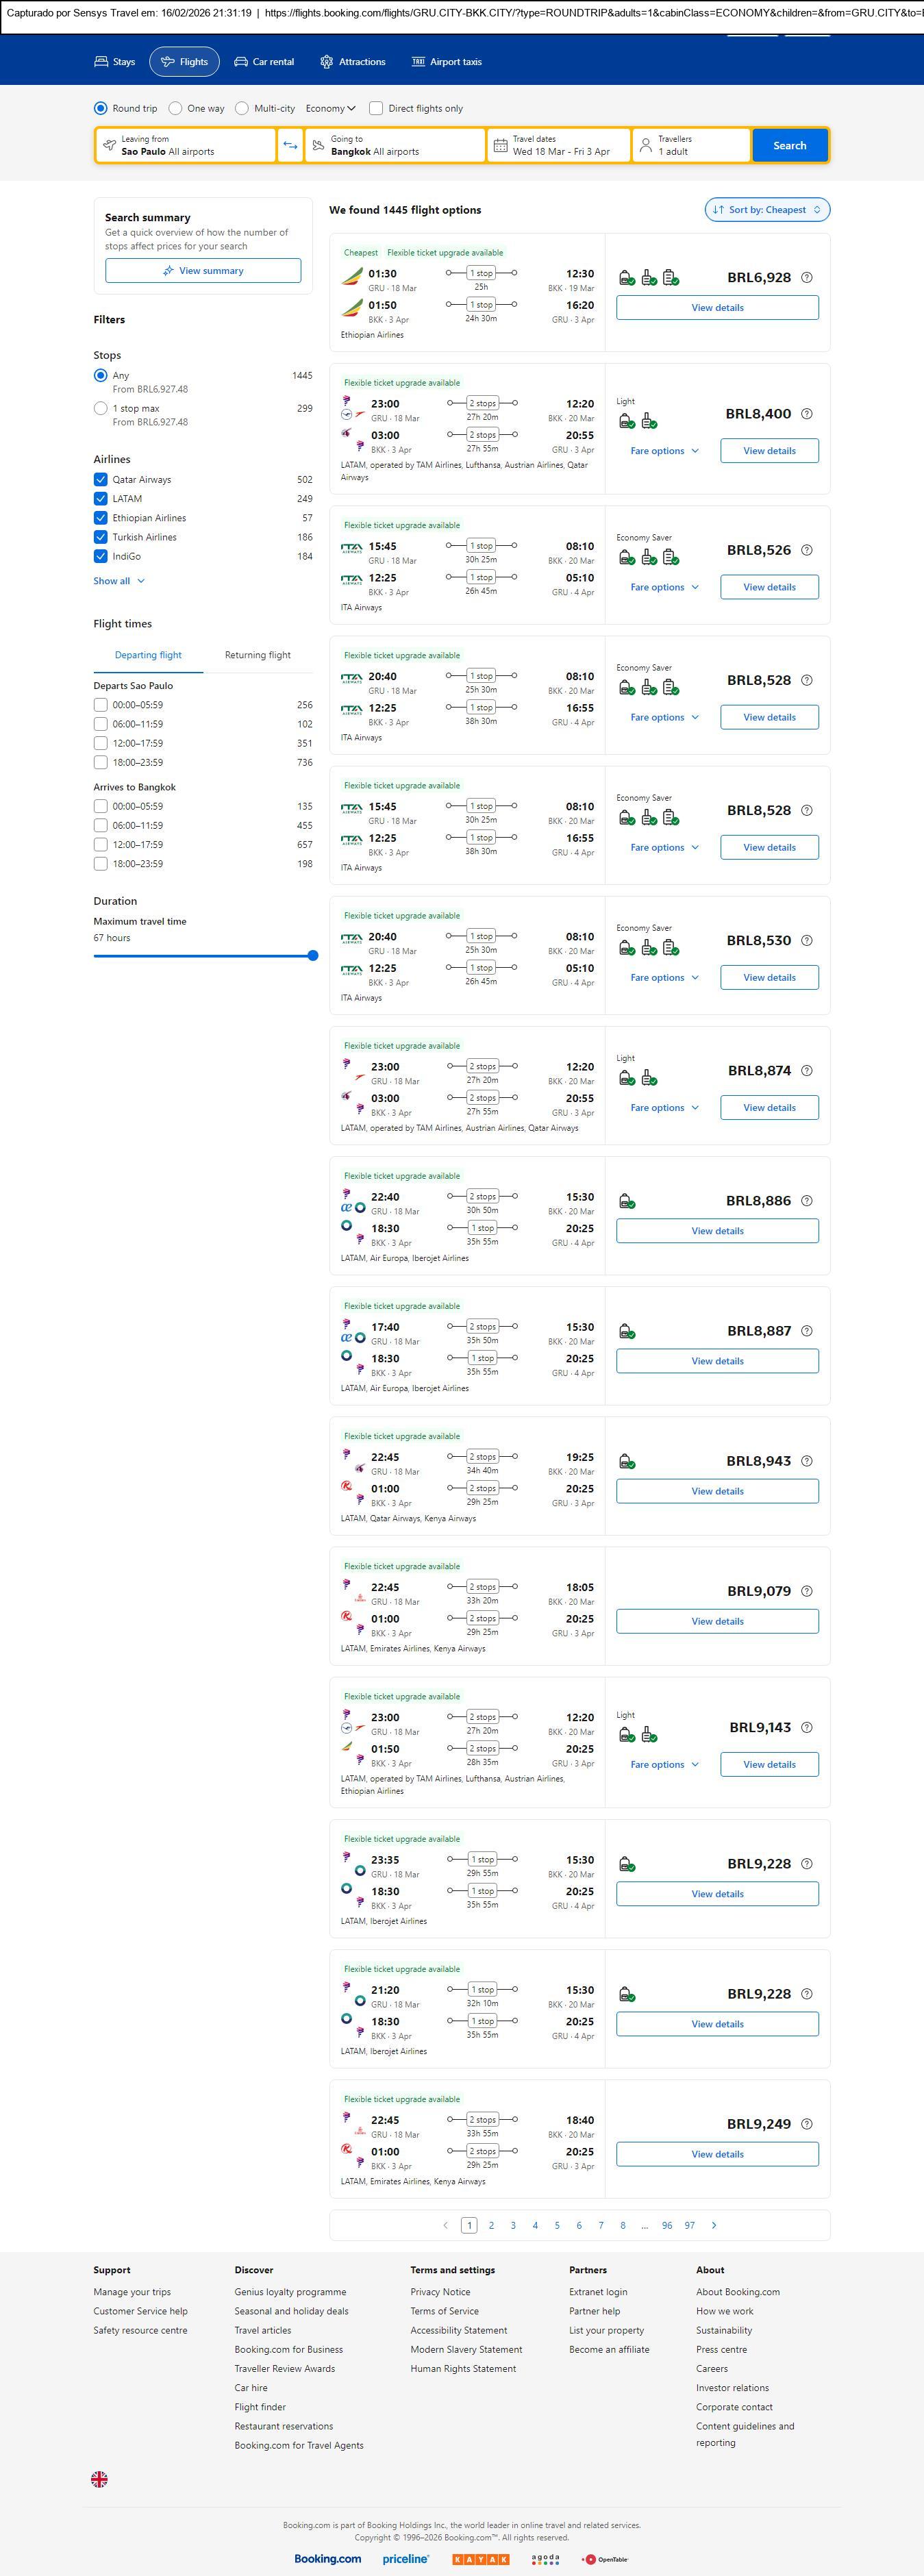Go to next results page arrow
Screen dimensions: 924x2576
(x=714, y=2225)
